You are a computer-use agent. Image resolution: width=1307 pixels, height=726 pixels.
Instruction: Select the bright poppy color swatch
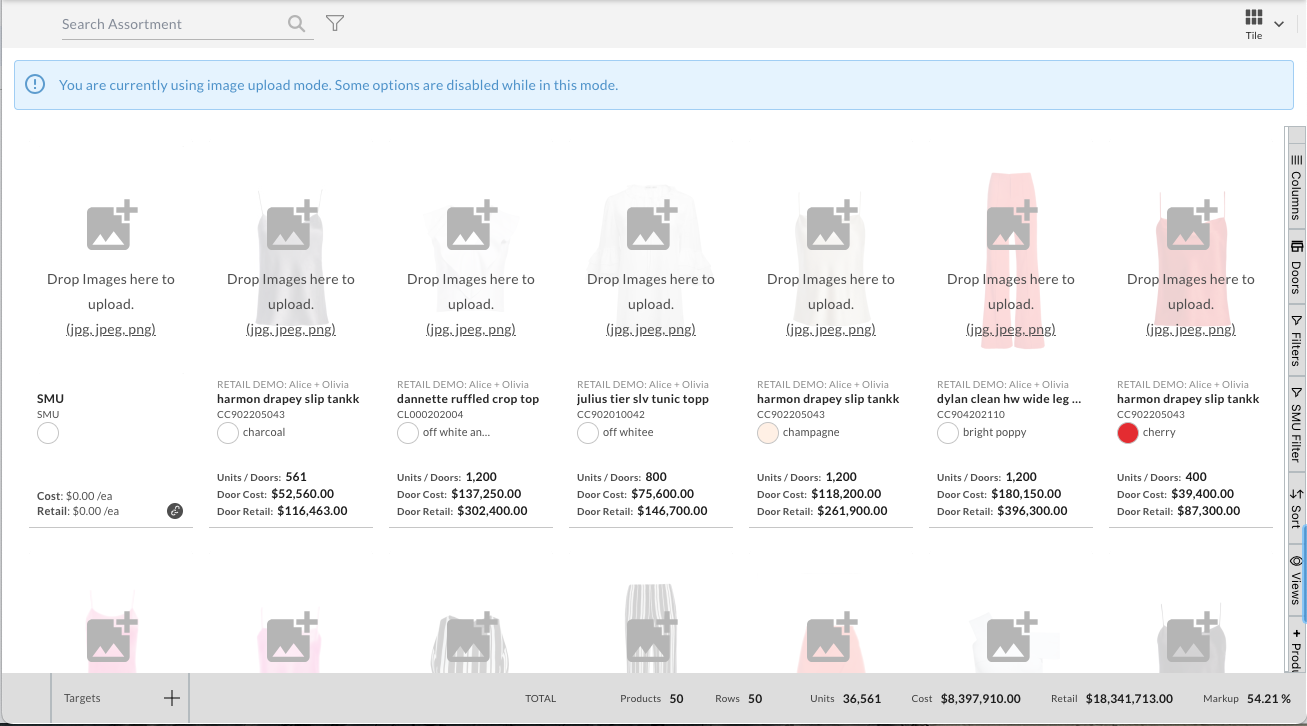click(948, 433)
